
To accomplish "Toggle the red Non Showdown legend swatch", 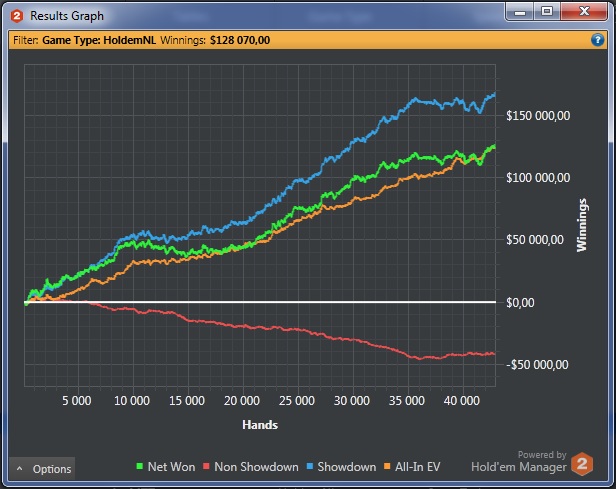I will 206,466.
